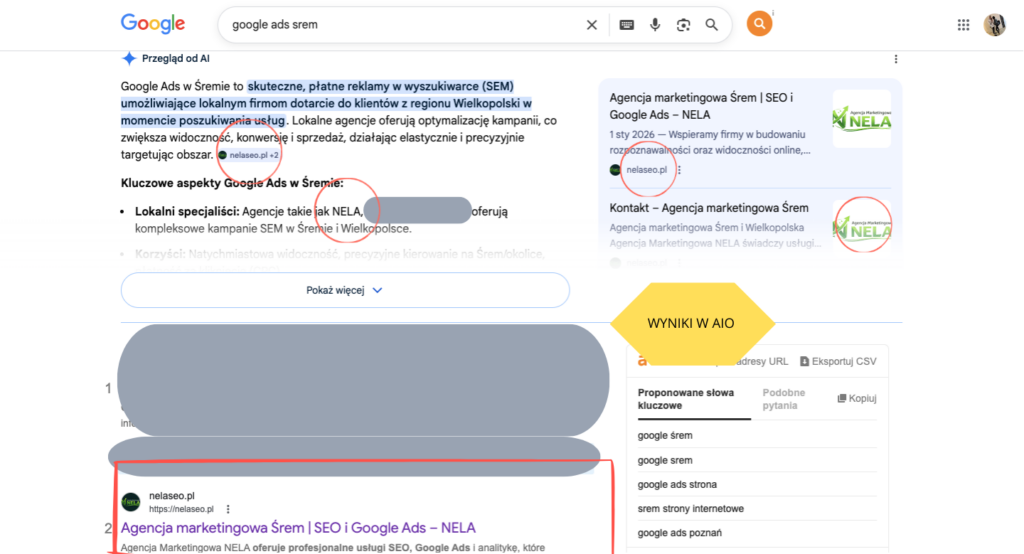Image resolution: width=1024 pixels, height=554 pixels.
Task: Select keyword 'google ads poznań'
Action: (680, 532)
